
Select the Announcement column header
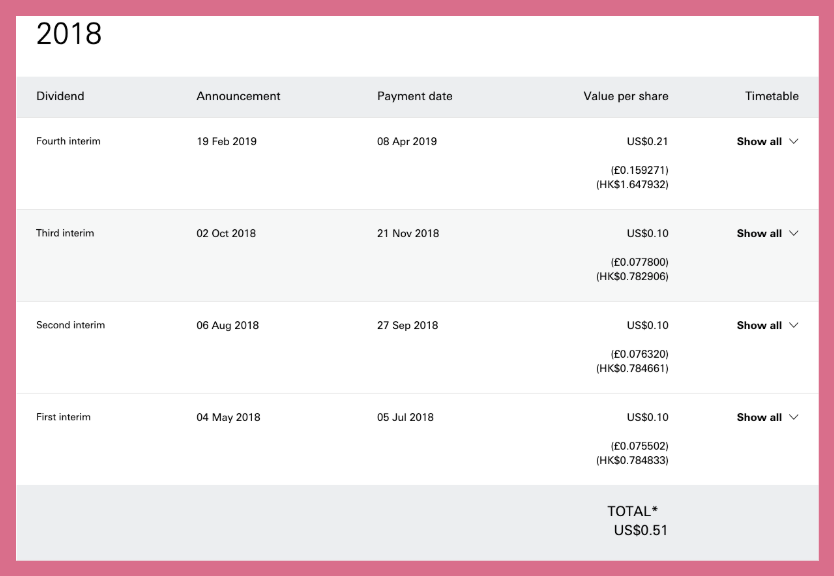[238, 96]
